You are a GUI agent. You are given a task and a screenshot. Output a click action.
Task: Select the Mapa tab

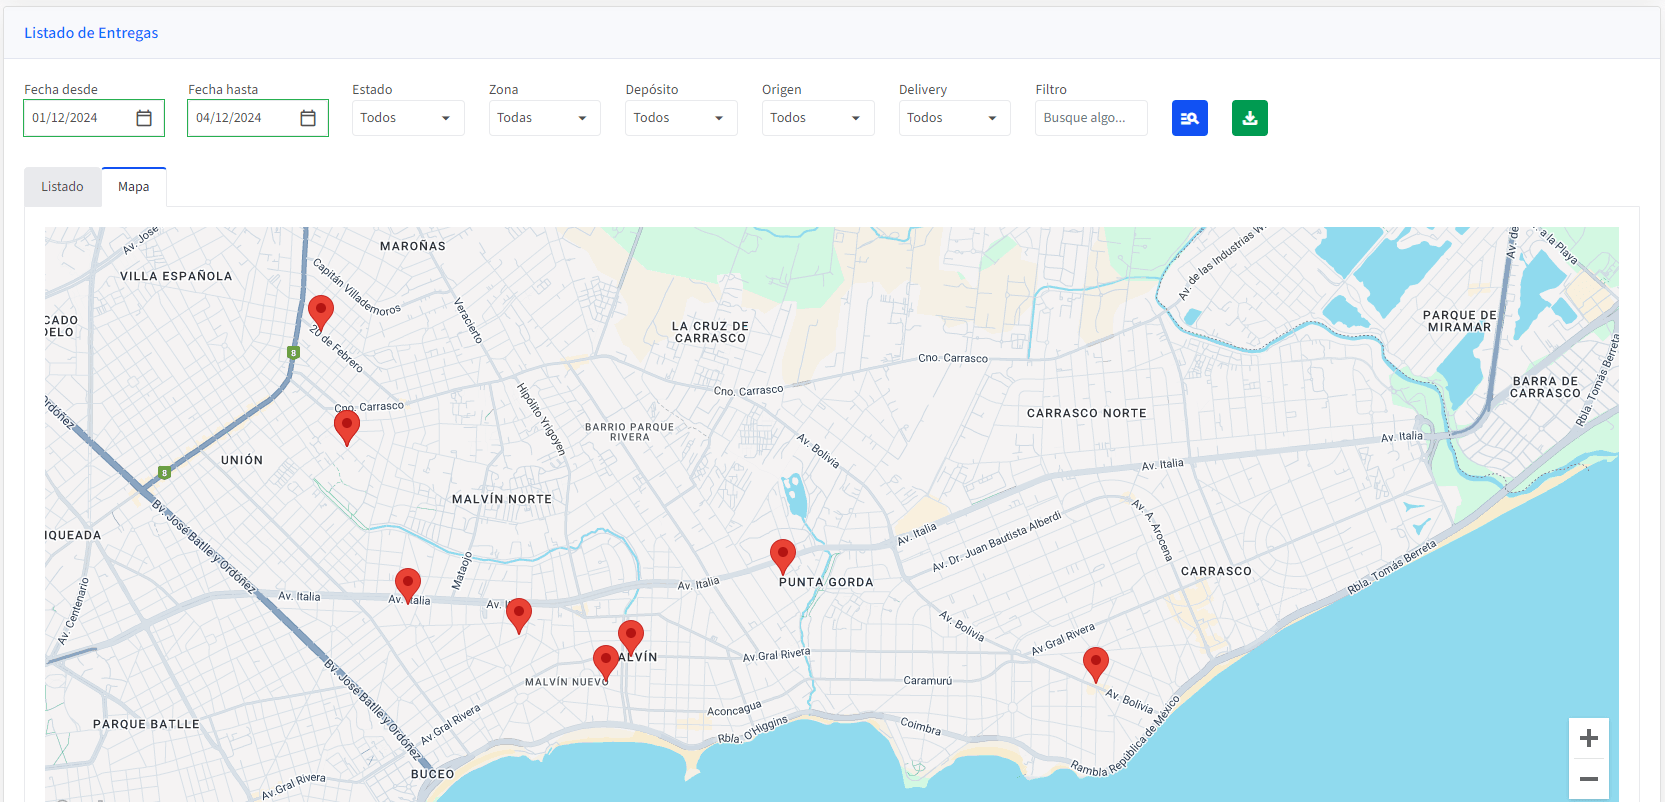click(133, 187)
